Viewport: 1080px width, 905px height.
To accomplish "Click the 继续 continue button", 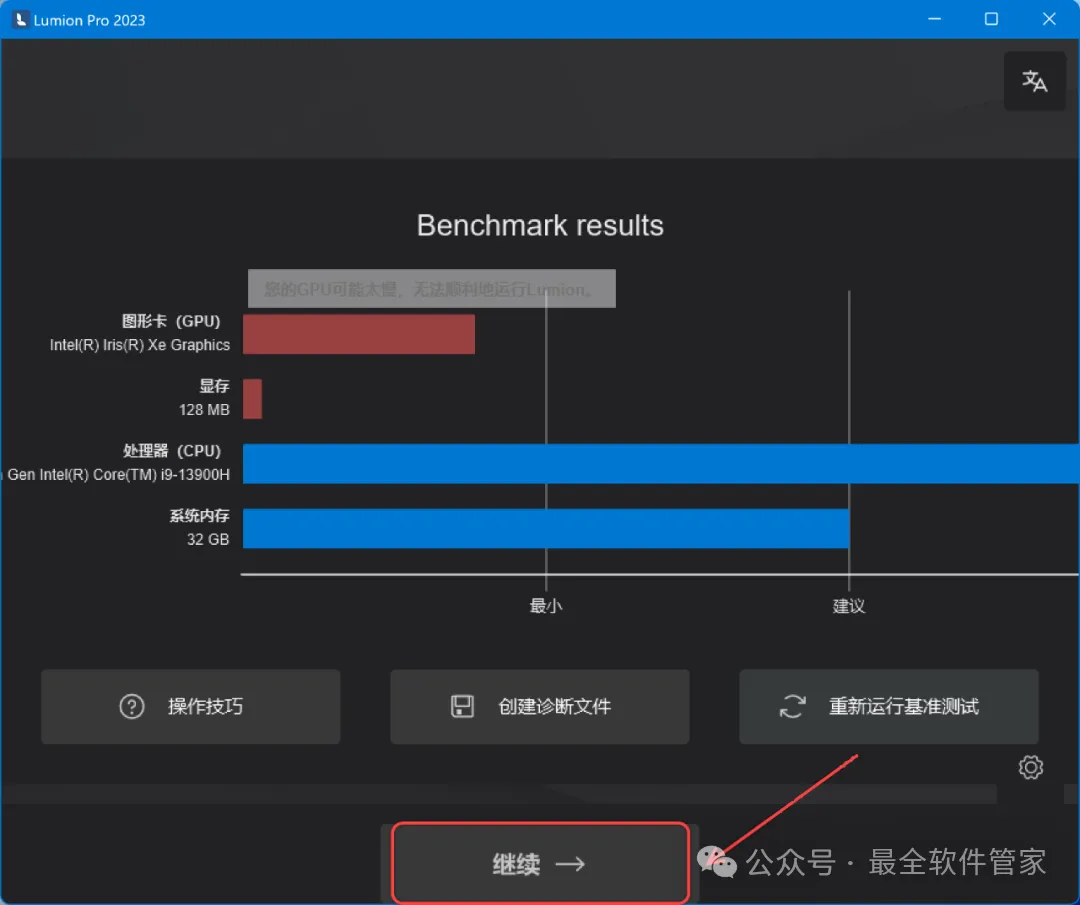I will [x=540, y=863].
